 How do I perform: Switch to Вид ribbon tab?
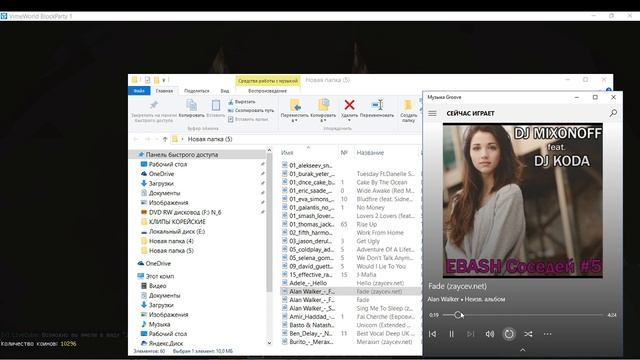[225, 91]
